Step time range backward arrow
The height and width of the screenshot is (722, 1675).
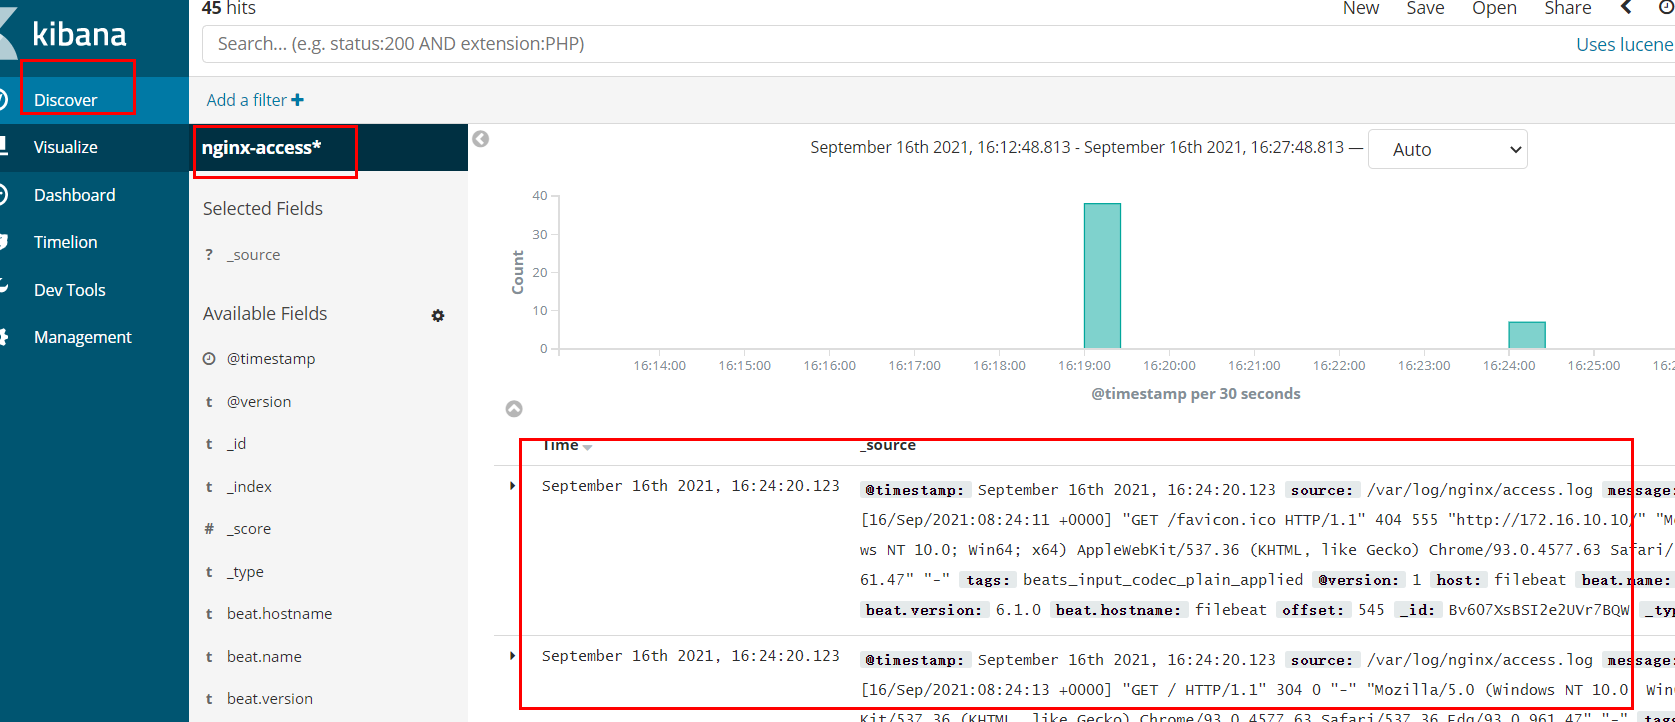[x=1627, y=8]
